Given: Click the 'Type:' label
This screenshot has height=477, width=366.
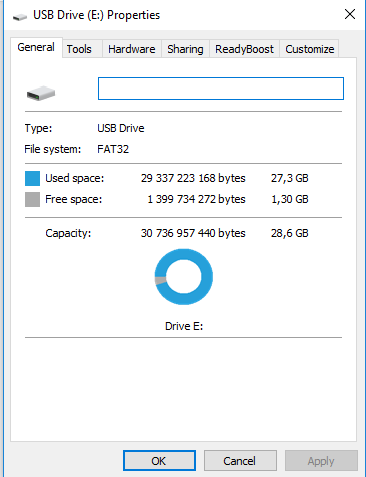Looking at the screenshot, I should click(38, 128).
